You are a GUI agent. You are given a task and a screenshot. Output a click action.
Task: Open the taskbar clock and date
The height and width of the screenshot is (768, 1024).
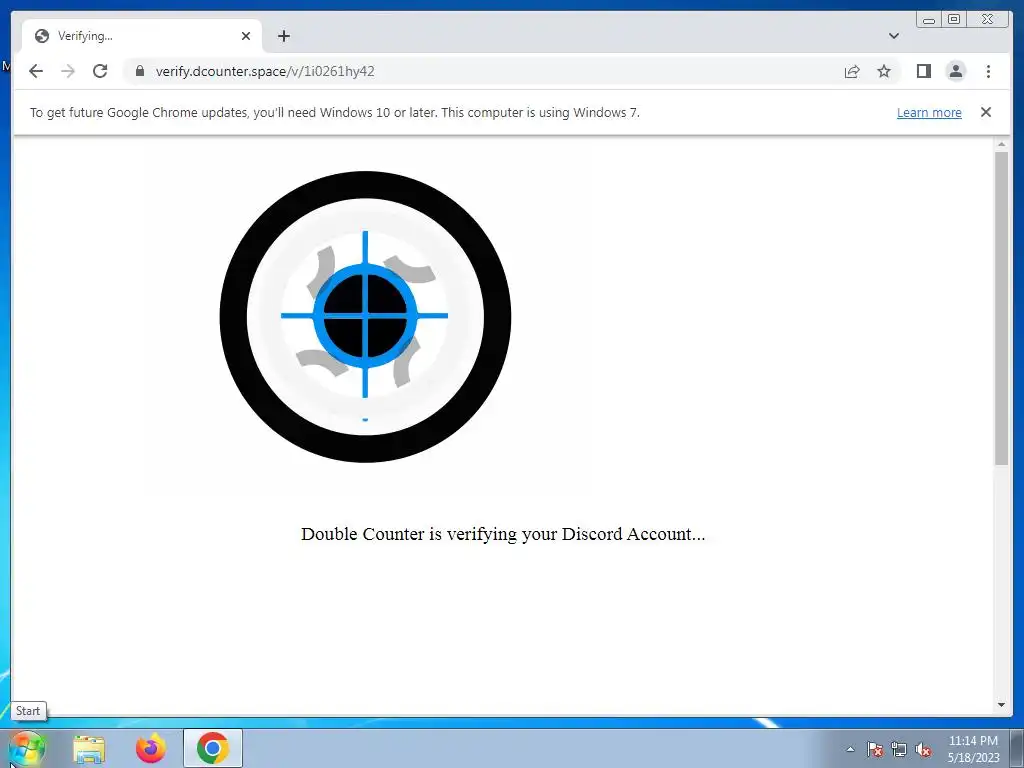[973, 749]
